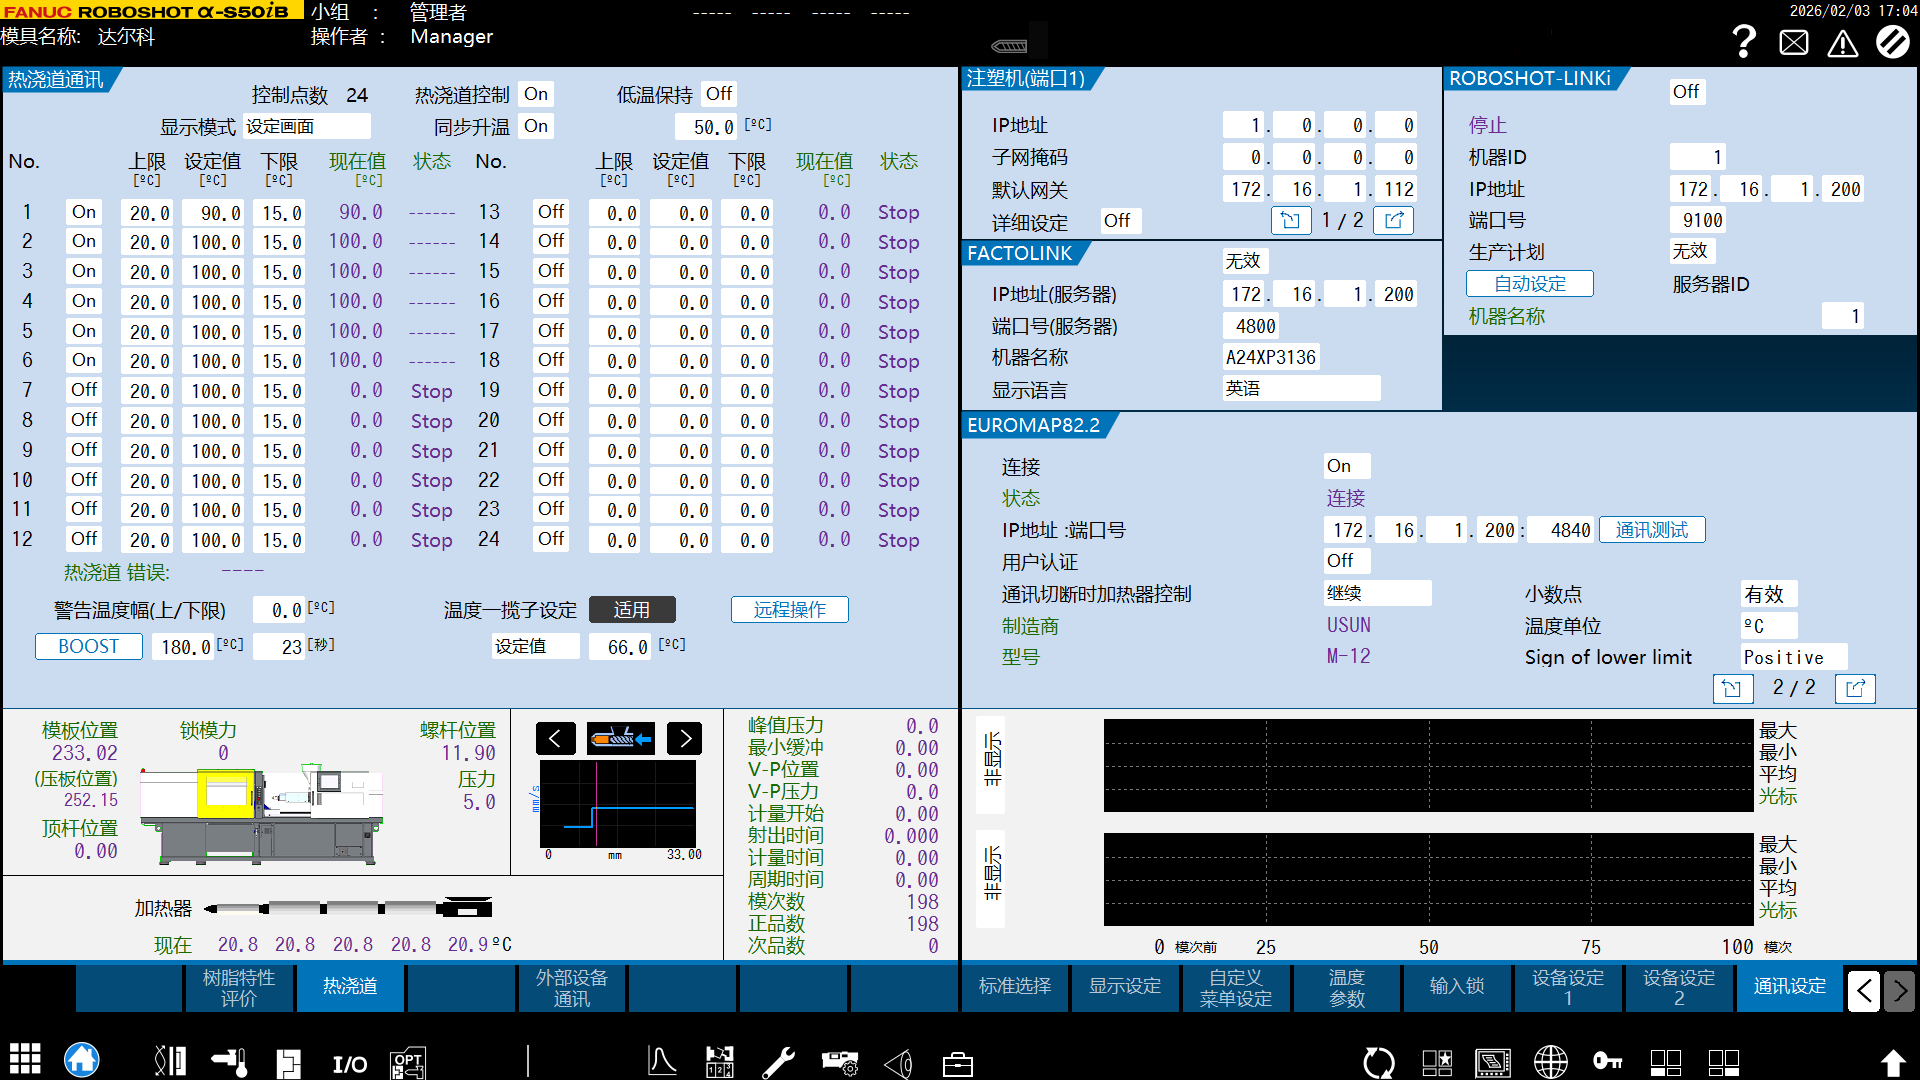
Task: Click the help question mark icon
Action: pyautogui.click(x=1744, y=42)
